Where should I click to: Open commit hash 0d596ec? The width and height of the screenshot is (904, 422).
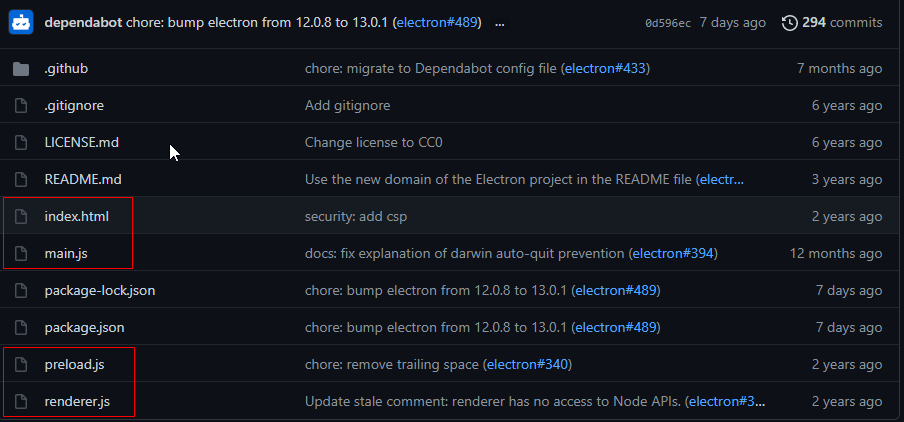(668, 23)
